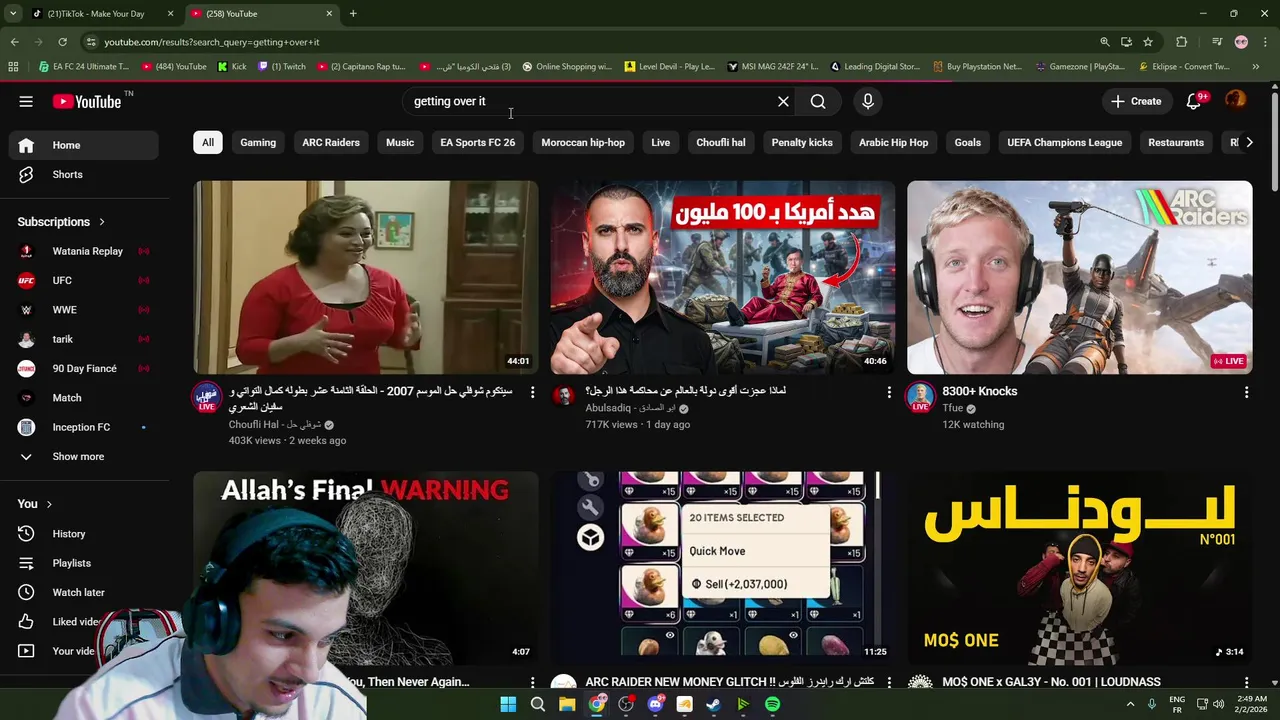Open a new browser tab

coord(353,14)
